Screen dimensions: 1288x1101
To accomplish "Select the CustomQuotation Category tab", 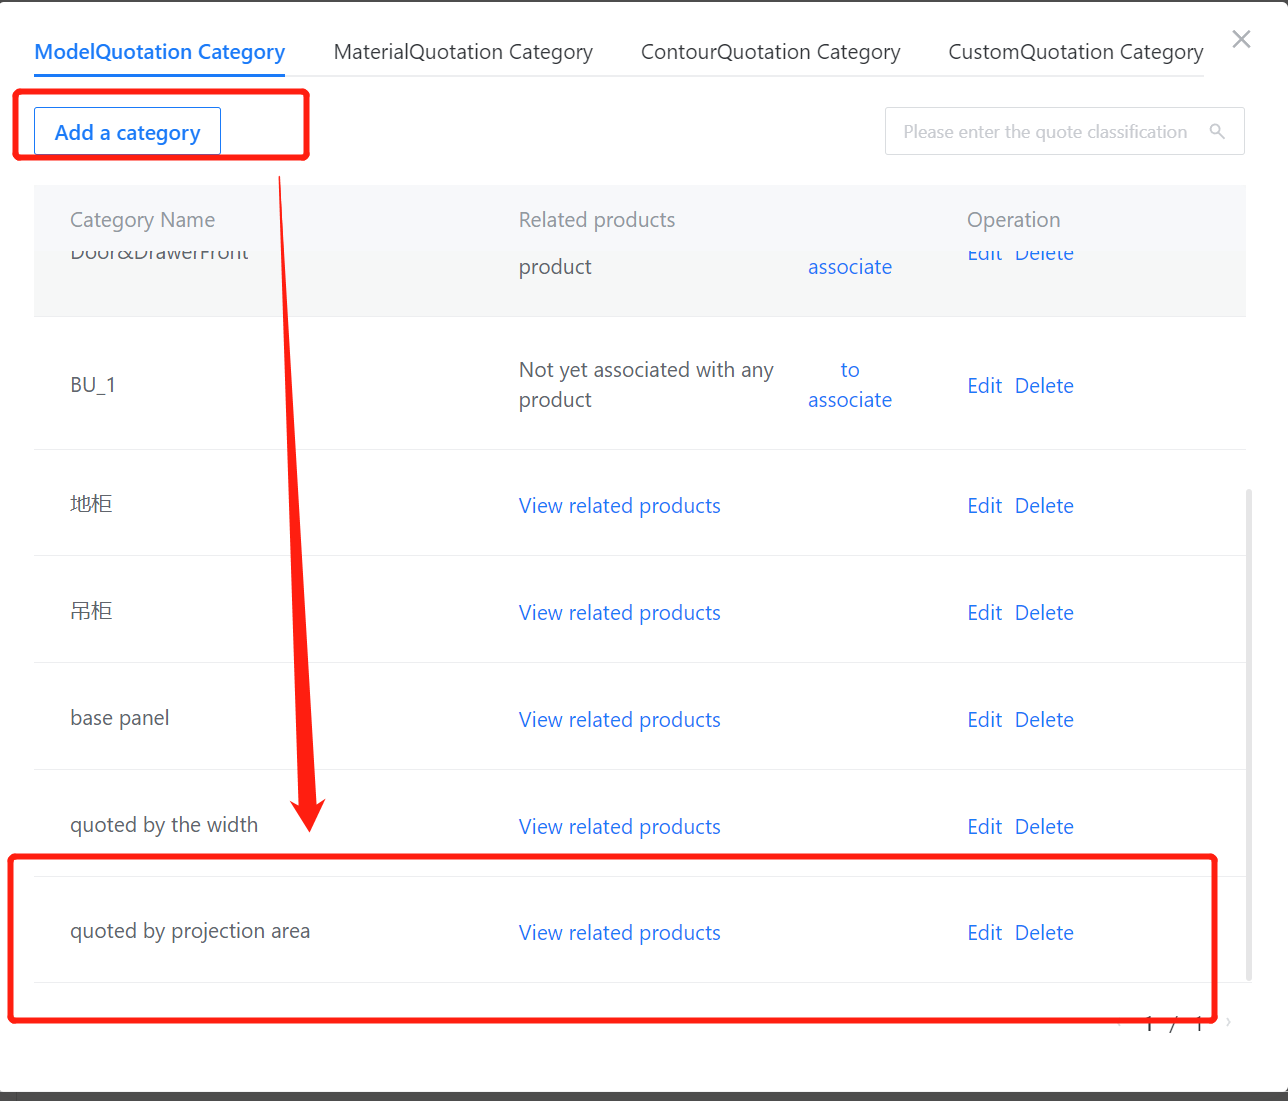I will click(1075, 52).
